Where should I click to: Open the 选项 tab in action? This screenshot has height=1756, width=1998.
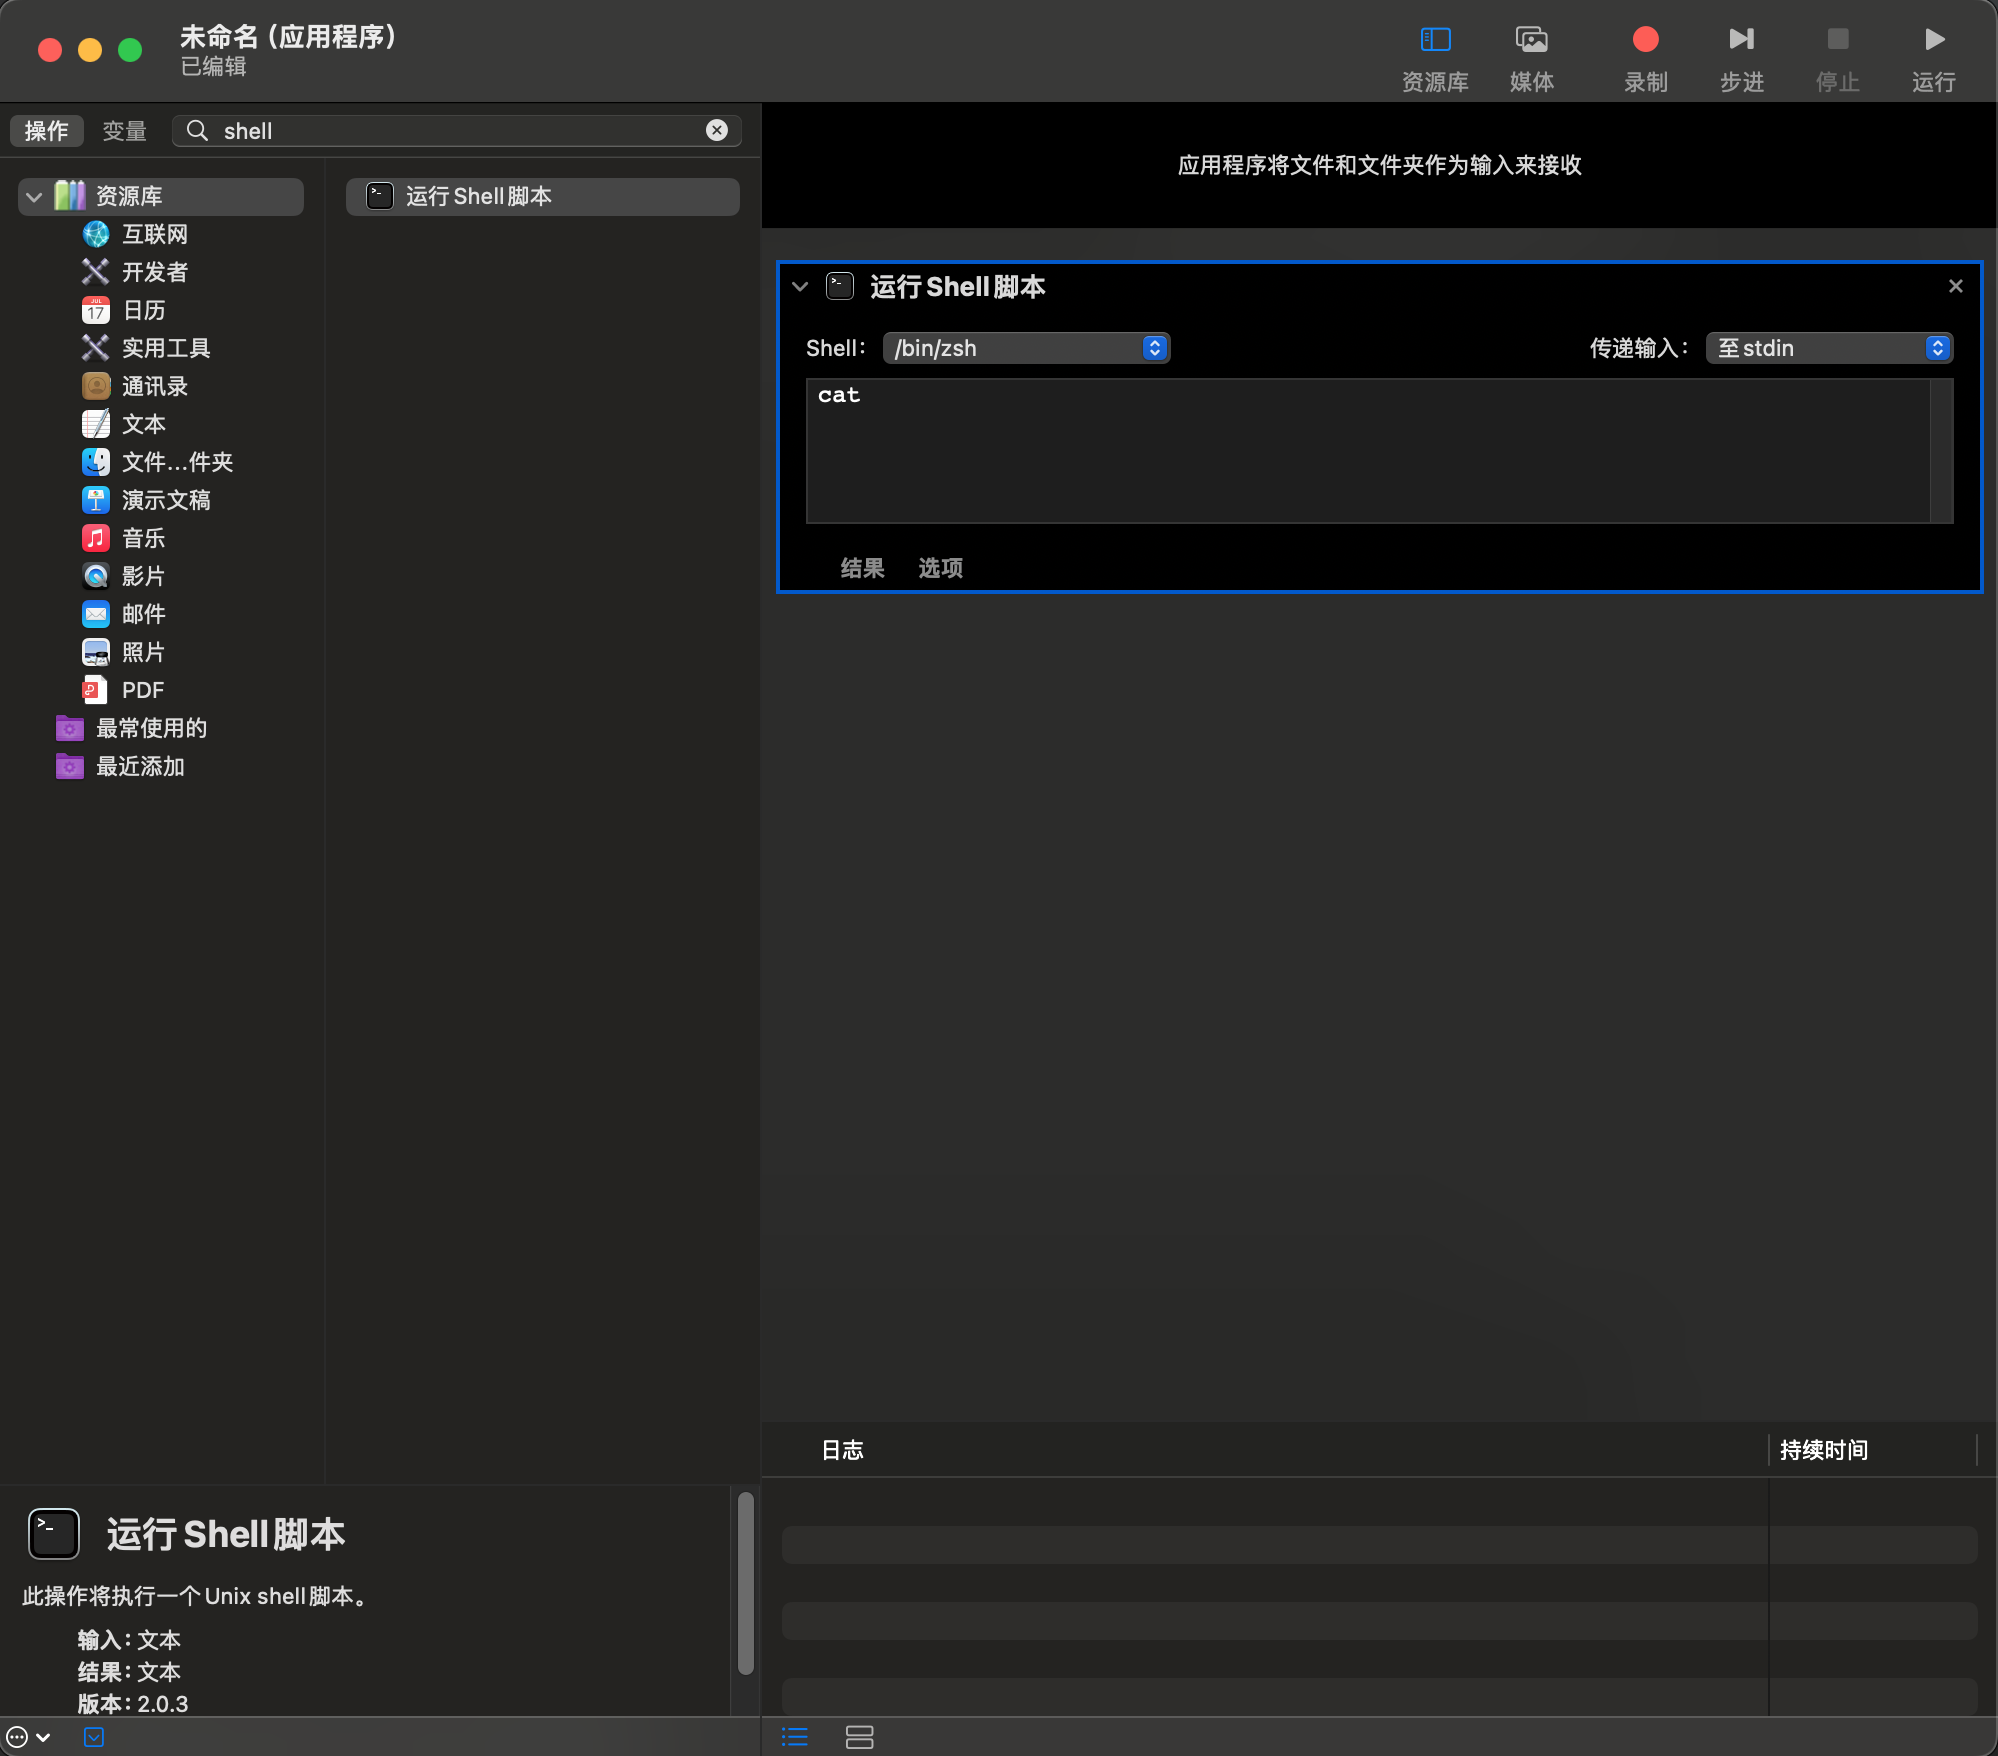(940, 568)
